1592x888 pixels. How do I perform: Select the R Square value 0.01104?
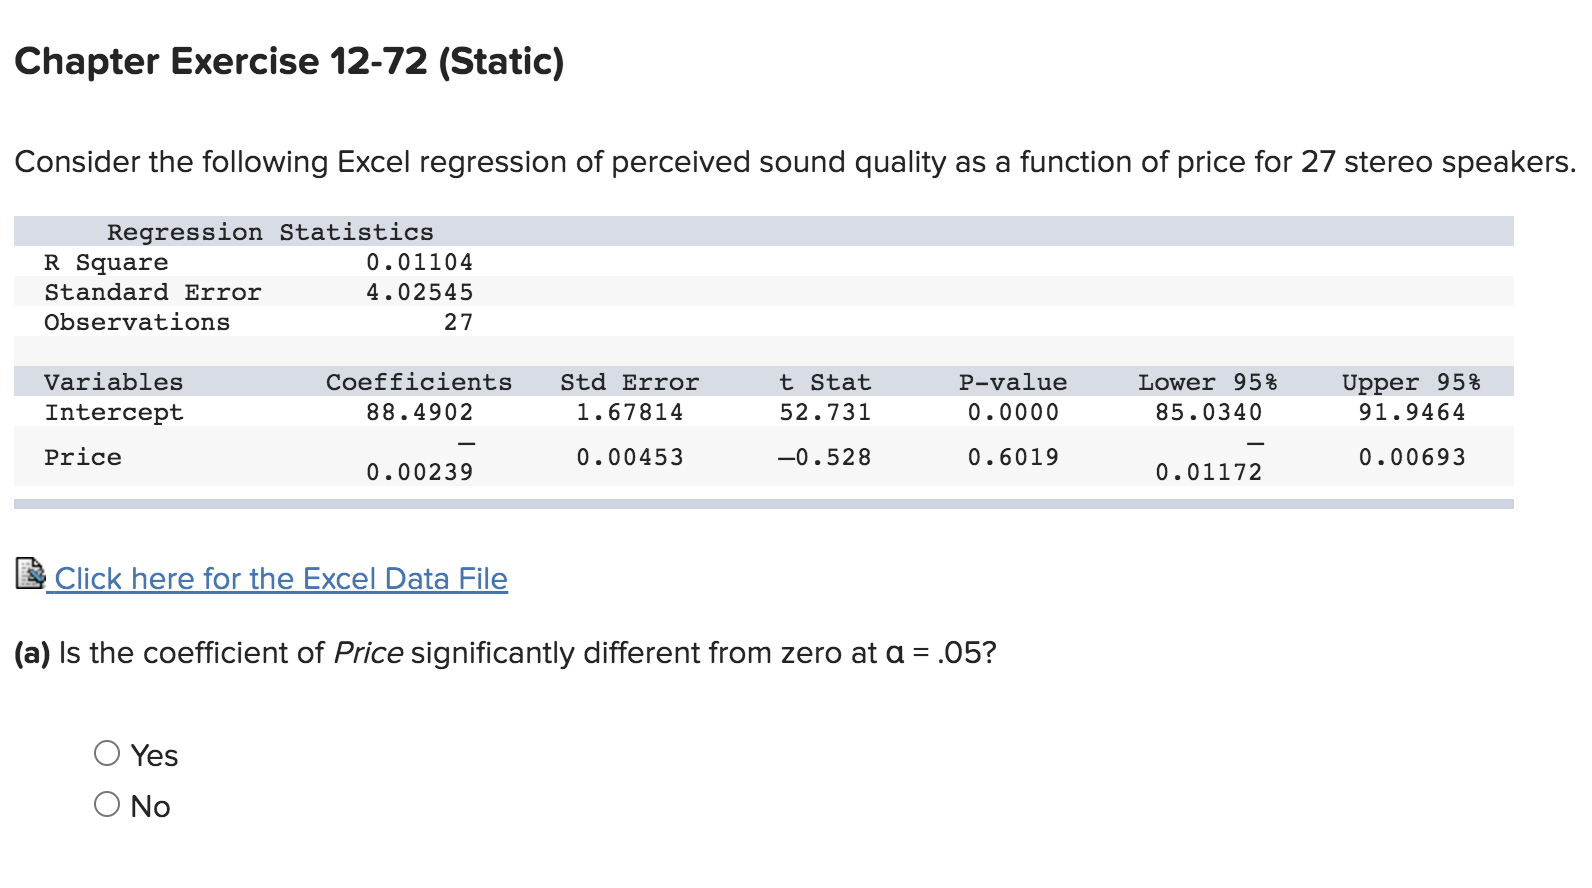420,261
